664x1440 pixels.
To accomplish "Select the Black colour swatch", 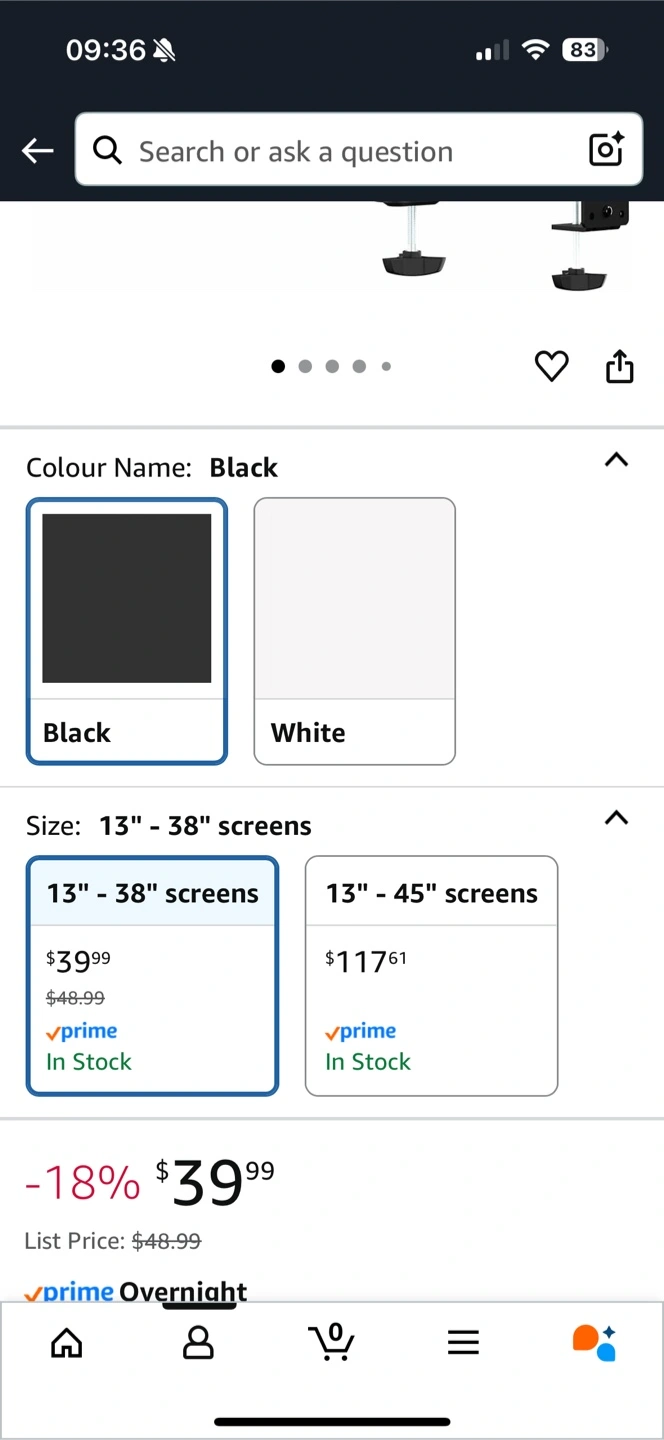I will [x=127, y=630].
